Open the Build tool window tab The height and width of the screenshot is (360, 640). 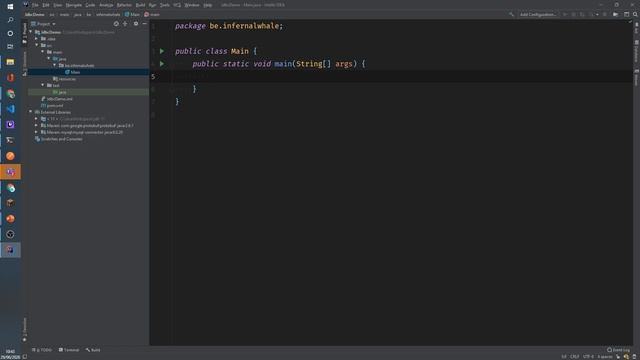[x=93, y=350]
